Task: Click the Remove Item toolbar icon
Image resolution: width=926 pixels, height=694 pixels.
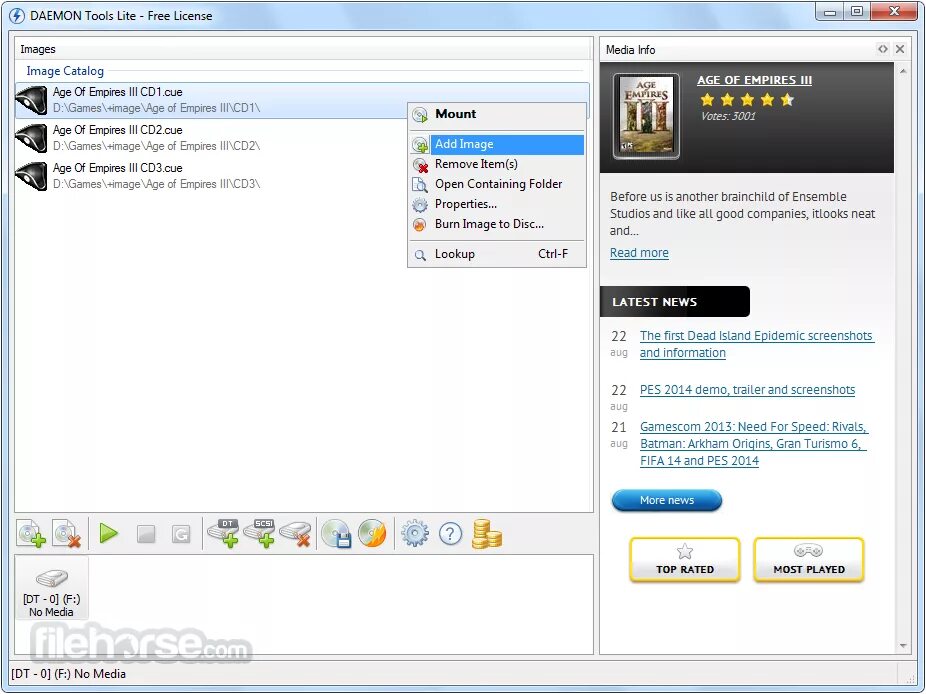Action: [x=66, y=534]
